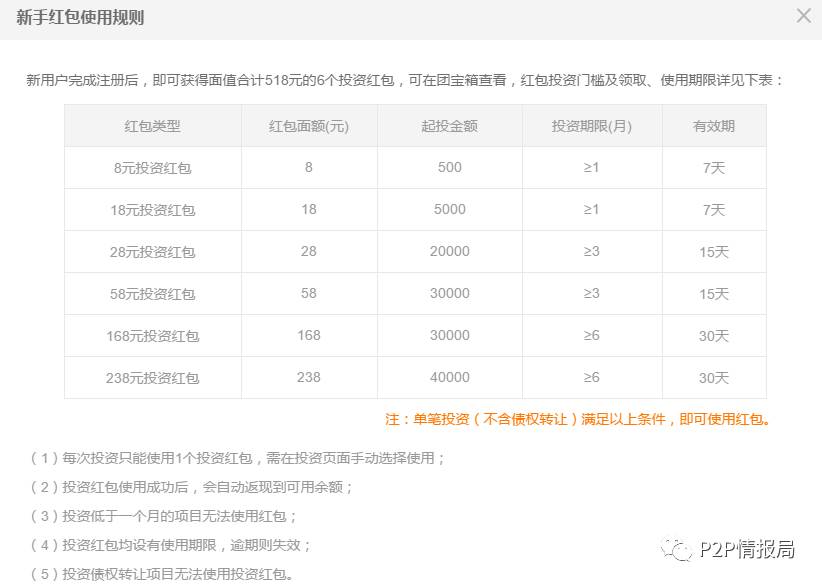Click face value cell 58

click(x=309, y=293)
